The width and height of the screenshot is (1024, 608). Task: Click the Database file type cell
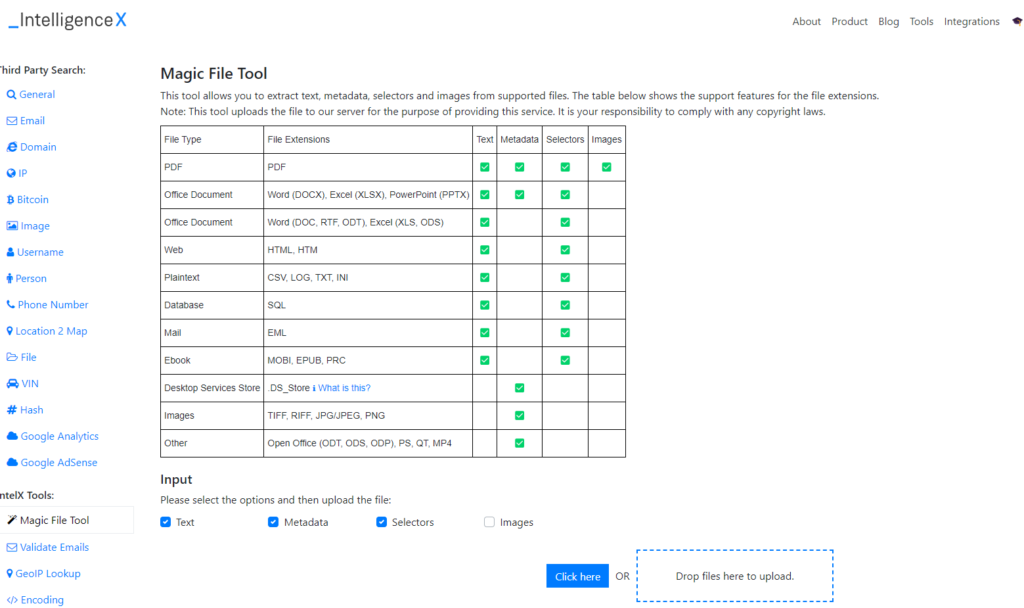tap(212, 305)
